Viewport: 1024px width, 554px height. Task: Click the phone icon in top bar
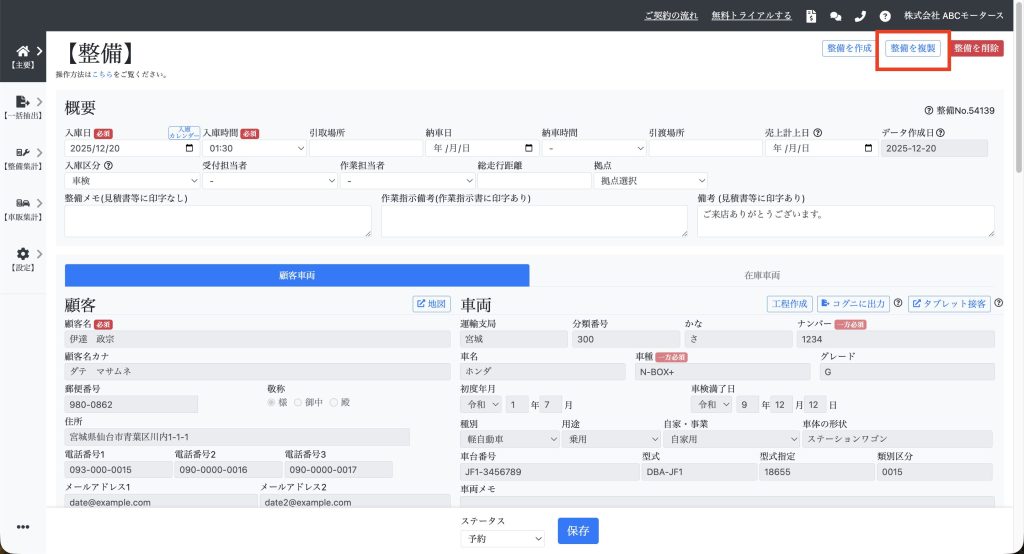860,16
